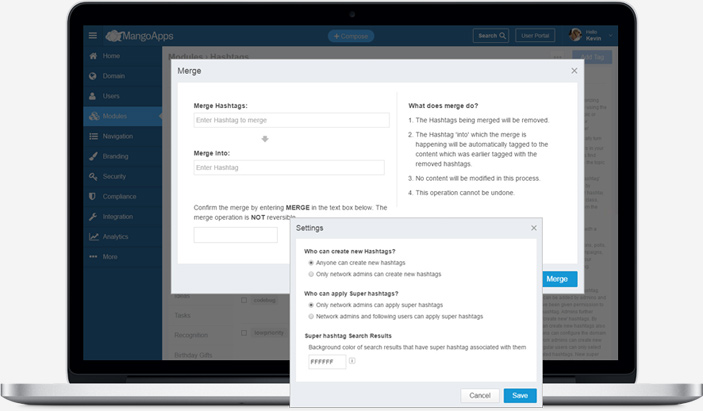This screenshot has height=411, width=703.
Task: Tick the checkbox next to codebug hashtag
Action: pyautogui.click(x=244, y=300)
